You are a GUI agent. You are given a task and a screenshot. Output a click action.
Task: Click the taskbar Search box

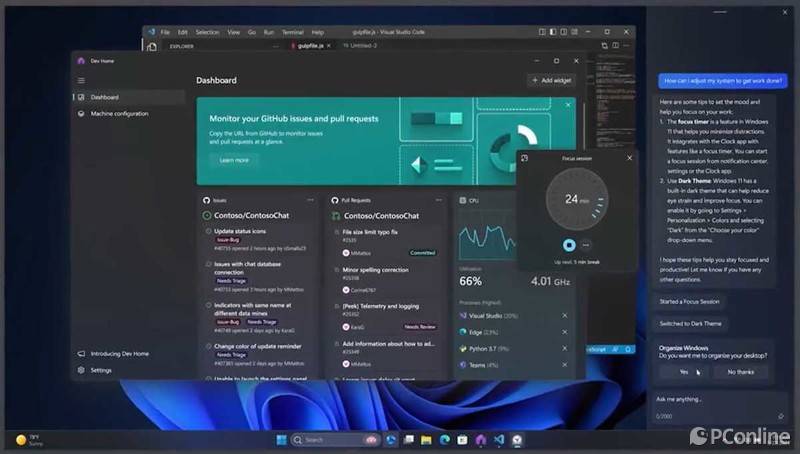[335, 440]
